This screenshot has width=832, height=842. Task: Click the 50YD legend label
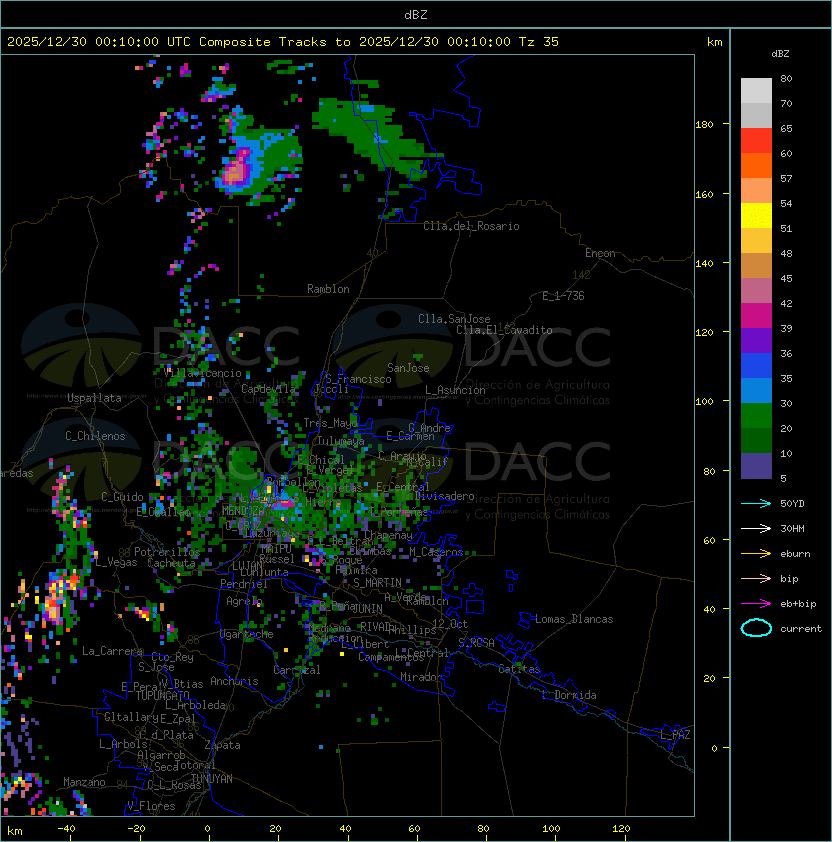[792, 504]
